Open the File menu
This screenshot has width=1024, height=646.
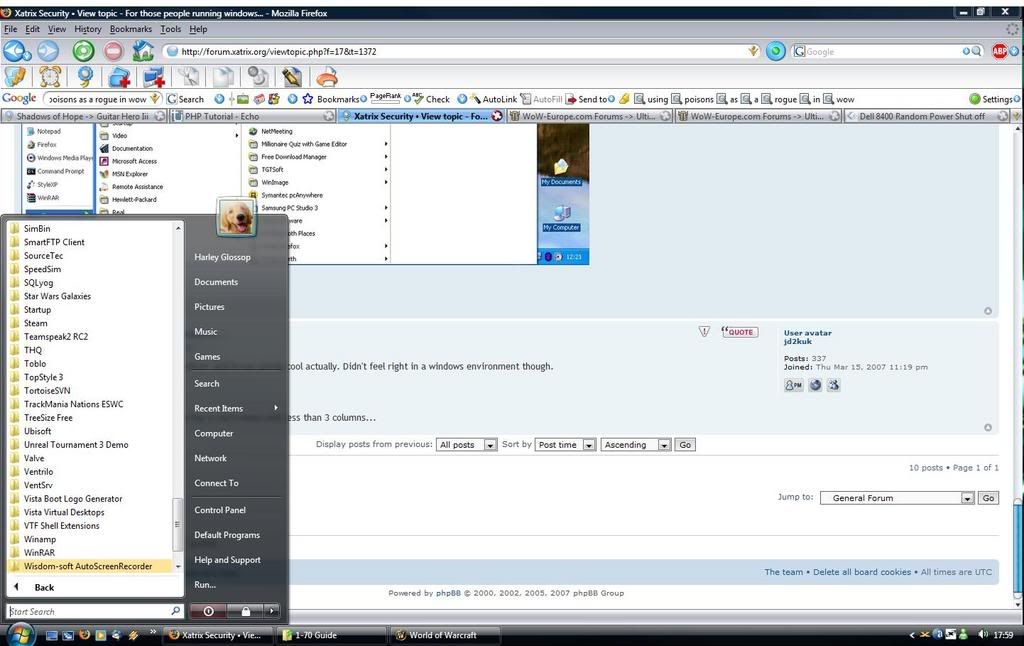point(10,29)
